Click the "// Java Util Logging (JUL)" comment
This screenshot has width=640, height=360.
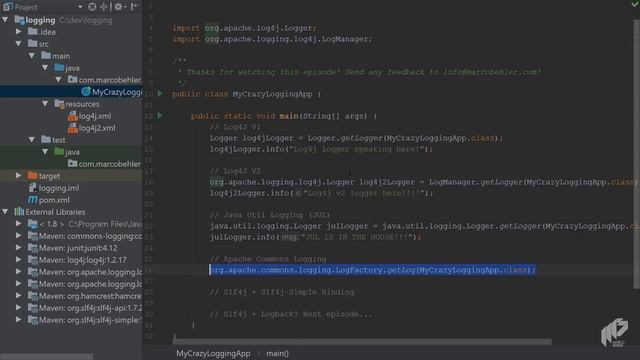[x=270, y=215]
